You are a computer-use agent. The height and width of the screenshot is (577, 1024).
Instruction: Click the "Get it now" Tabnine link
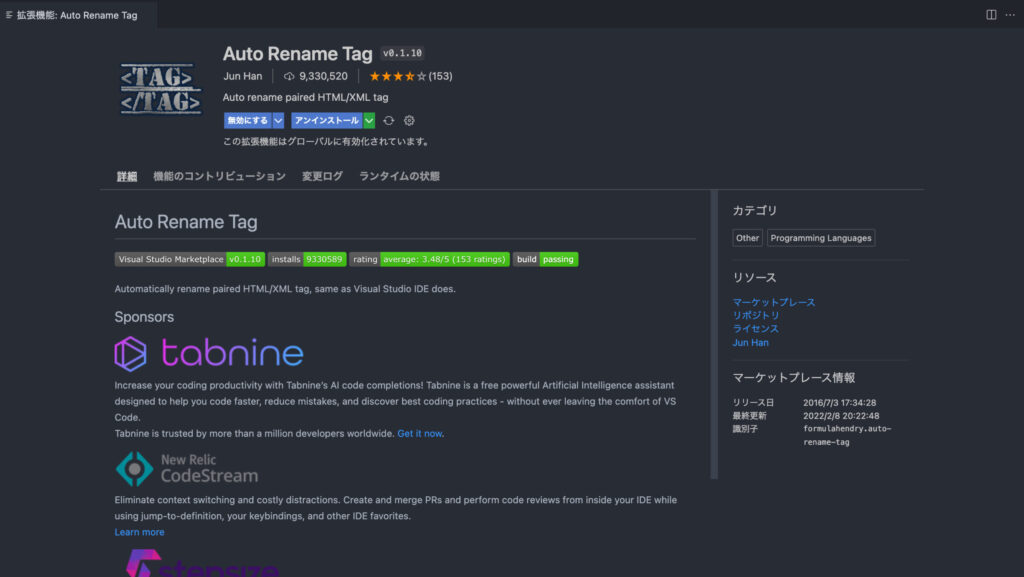point(419,434)
